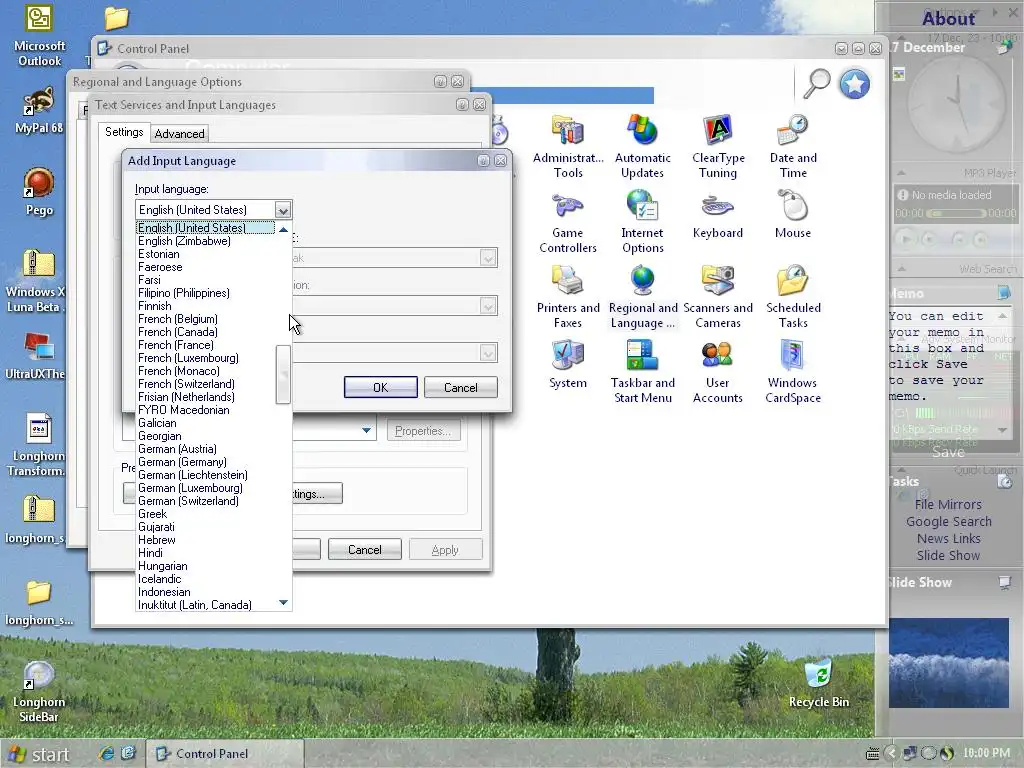1024x768 pixels.
Task: Open ClearType Tuning icon
Action: point(718,147)
